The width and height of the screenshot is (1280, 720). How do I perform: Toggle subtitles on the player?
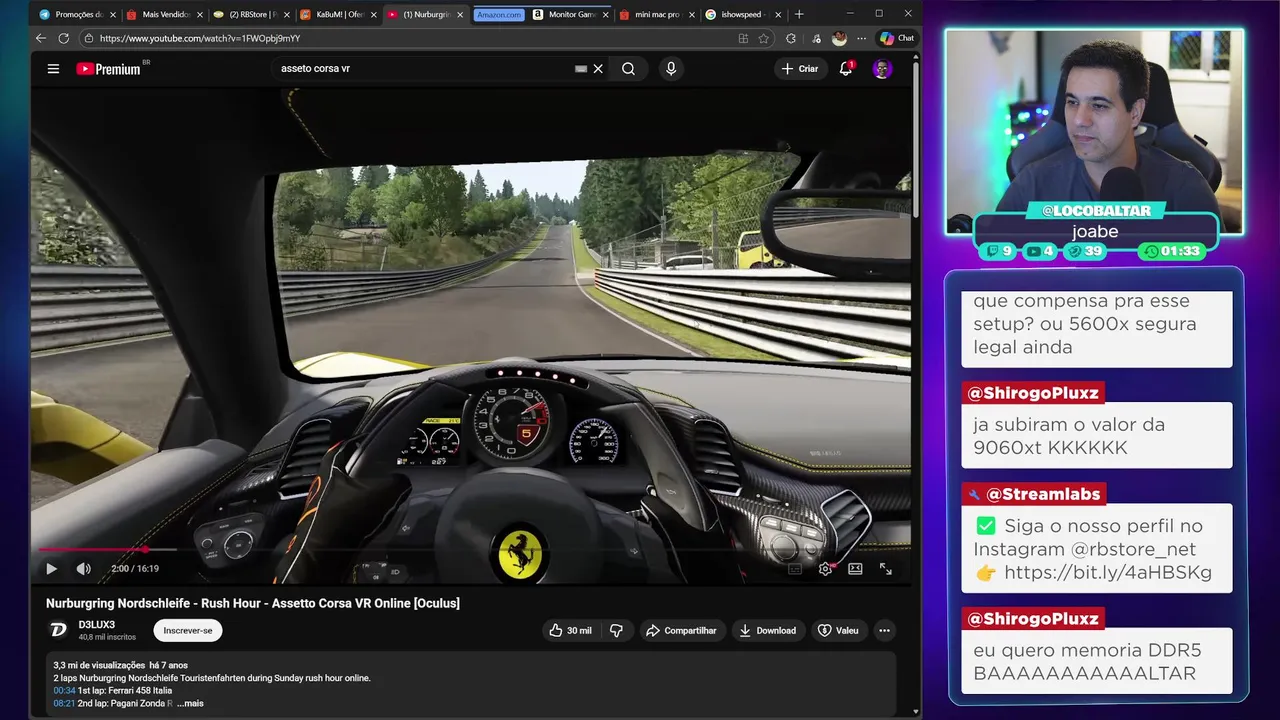click(x=795, y=569)
